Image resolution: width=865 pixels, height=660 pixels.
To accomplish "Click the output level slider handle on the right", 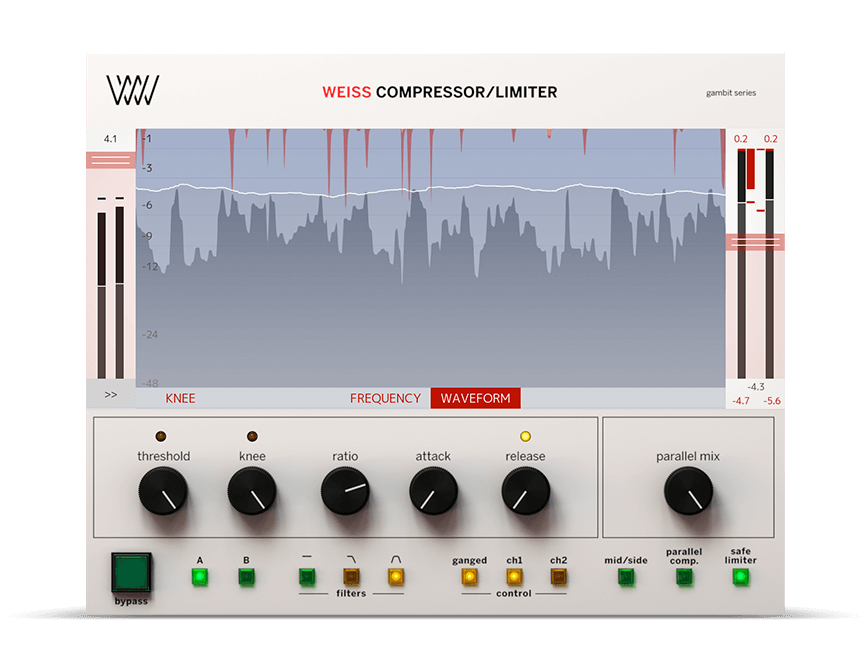I will click(755, 242).
